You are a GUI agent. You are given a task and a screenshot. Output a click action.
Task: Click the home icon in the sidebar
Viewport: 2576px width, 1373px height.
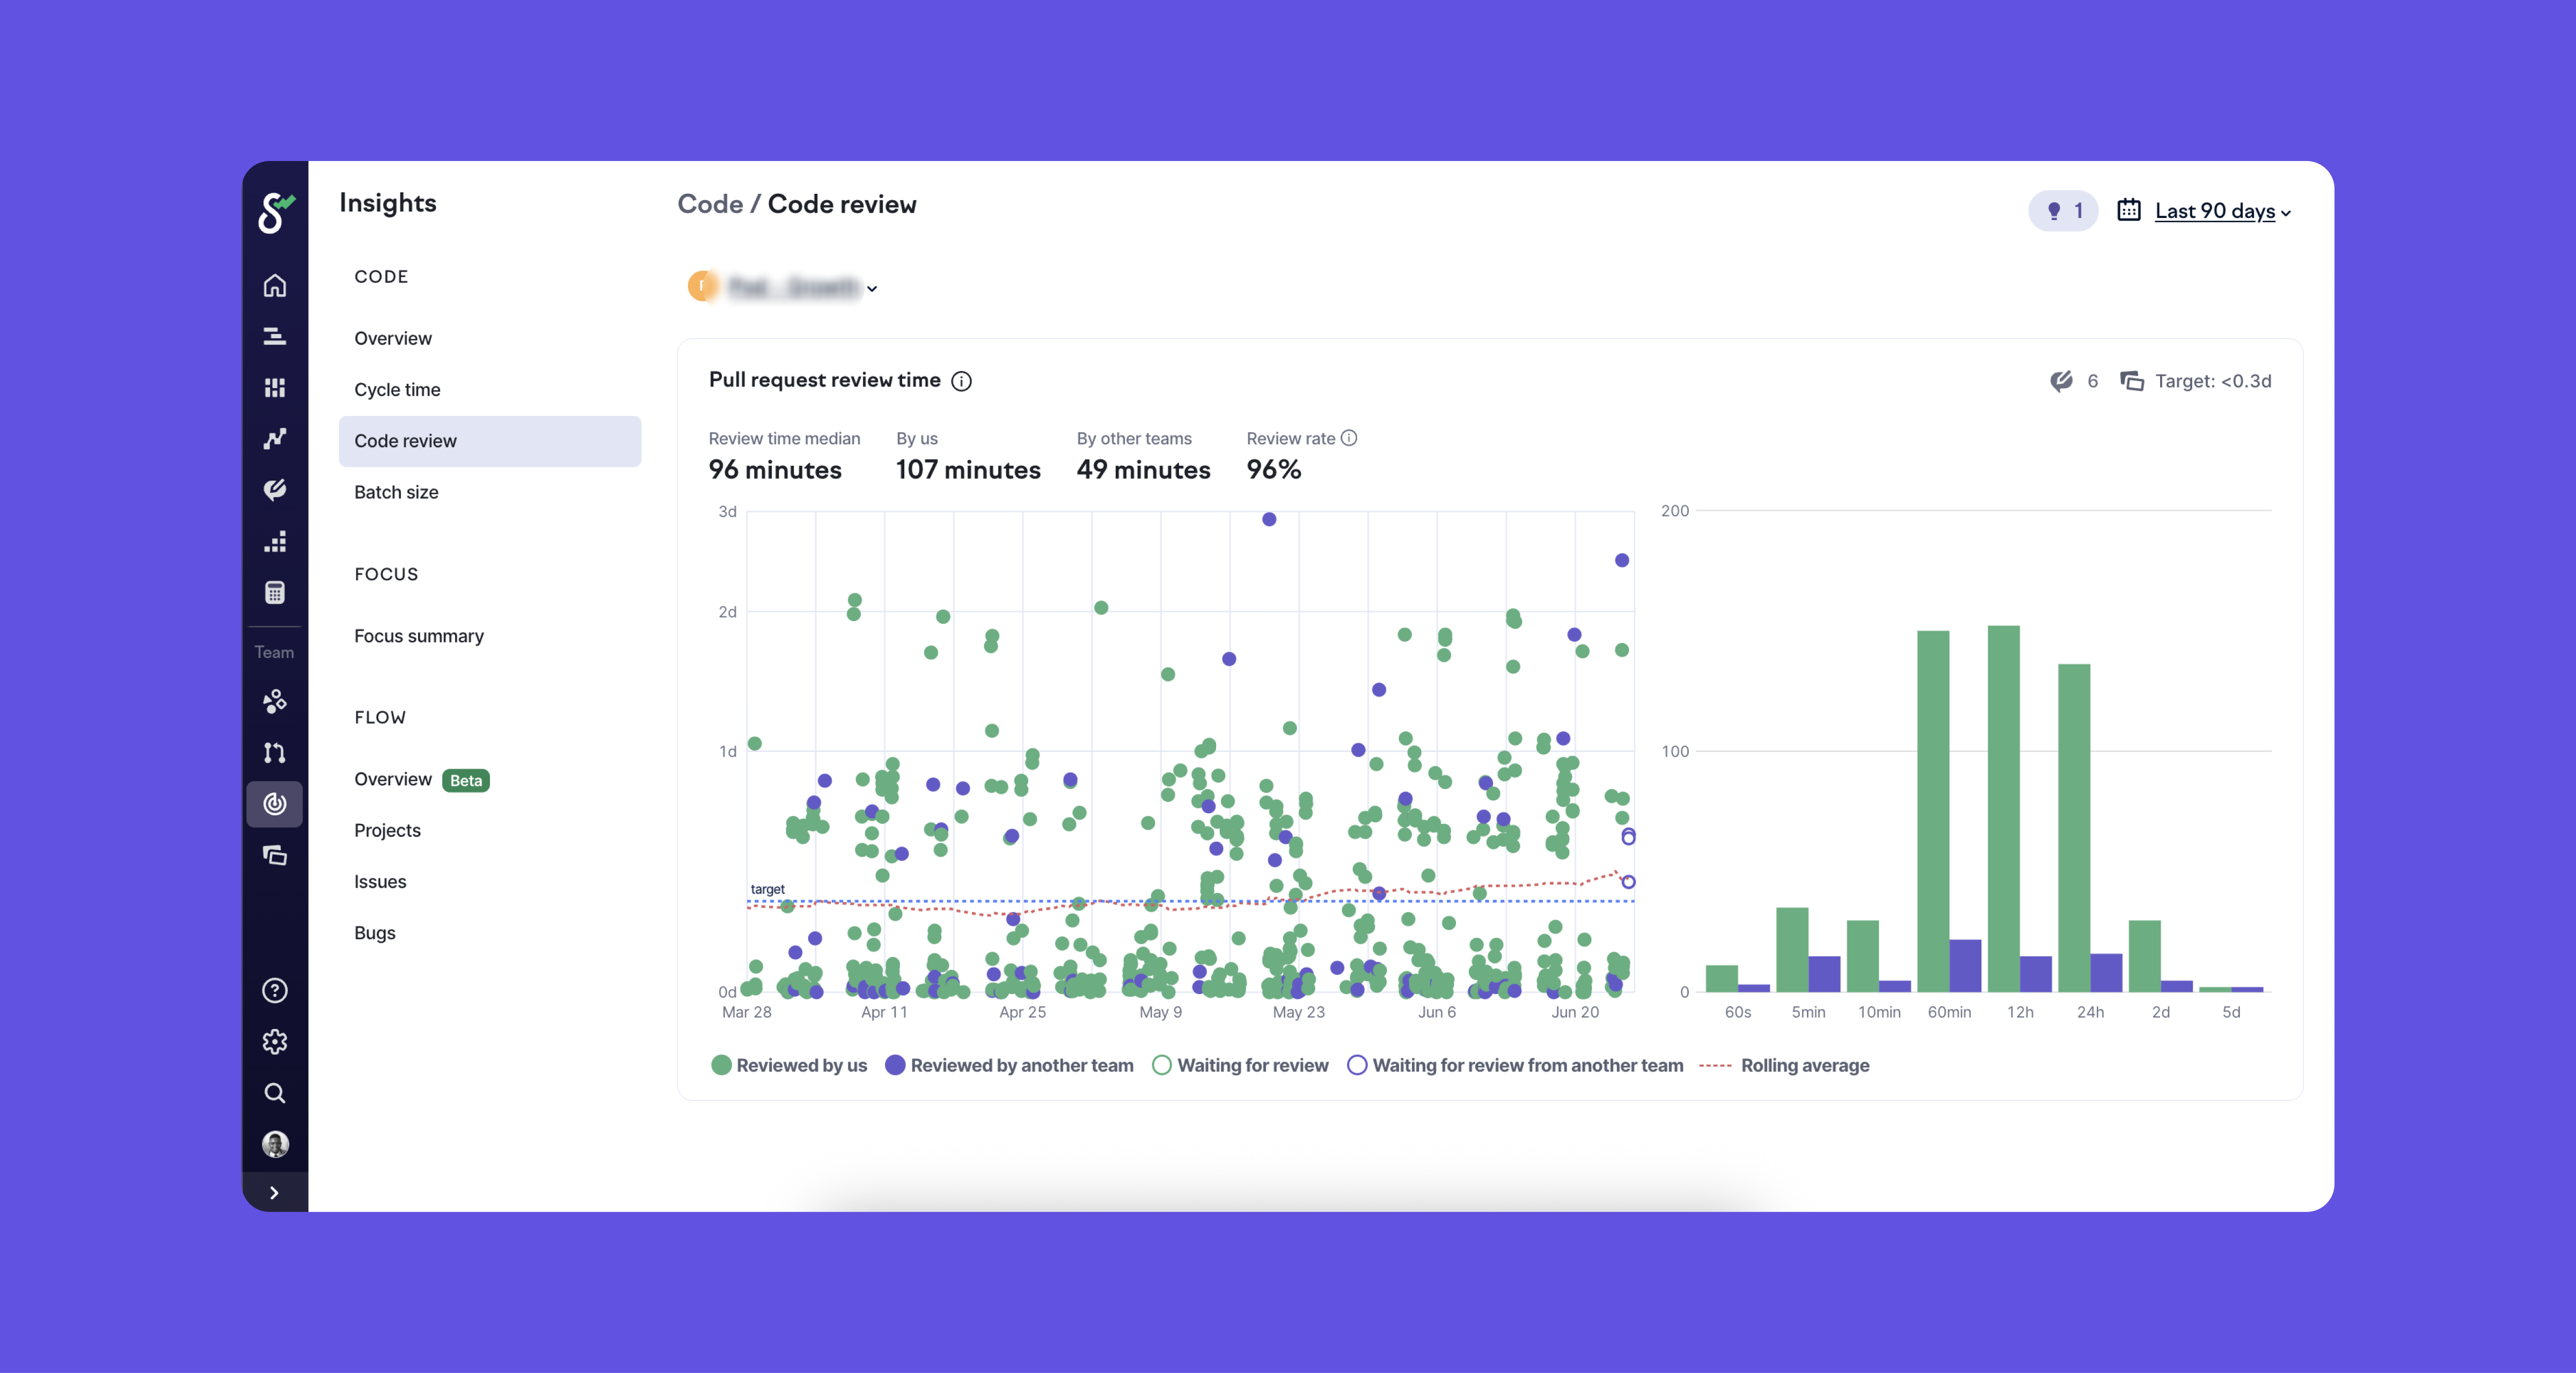(274, 286)
